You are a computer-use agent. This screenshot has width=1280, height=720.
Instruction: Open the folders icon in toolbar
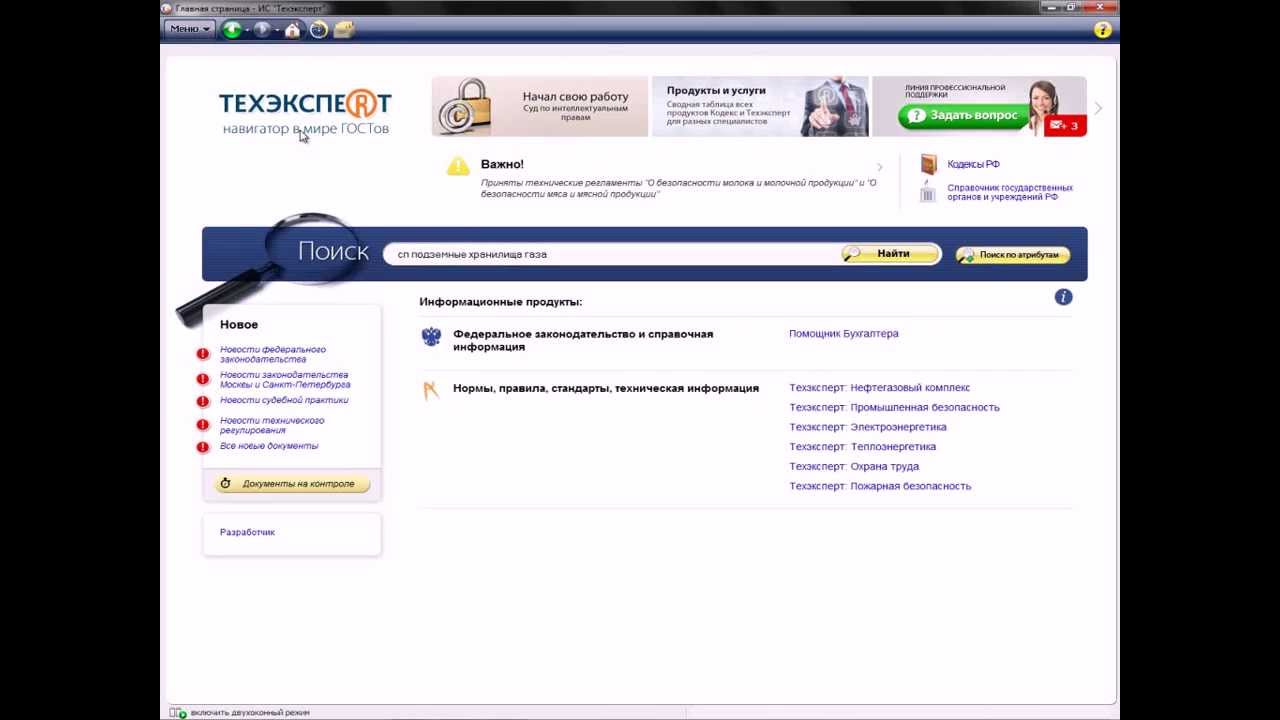pyautogui.click(x=344, y=29)
